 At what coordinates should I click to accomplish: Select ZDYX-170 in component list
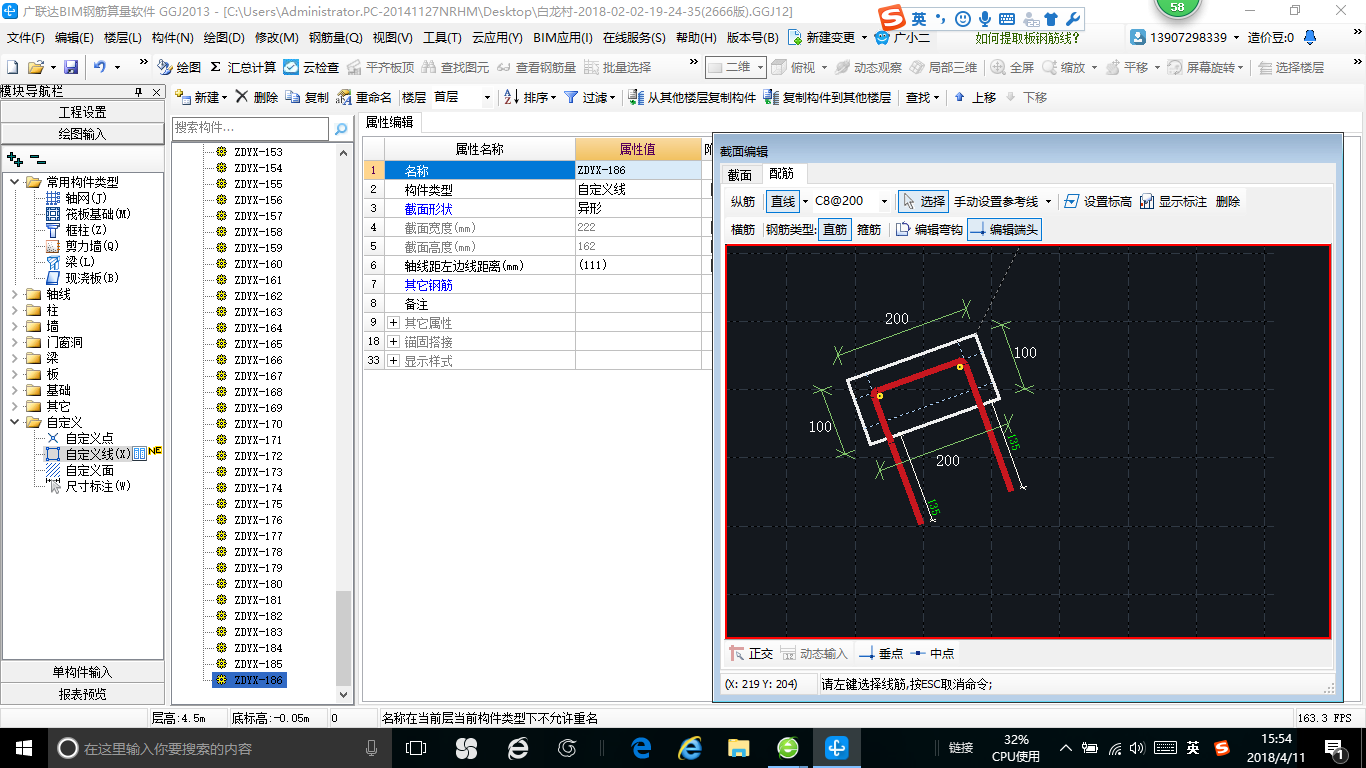(x=258, y=424)
